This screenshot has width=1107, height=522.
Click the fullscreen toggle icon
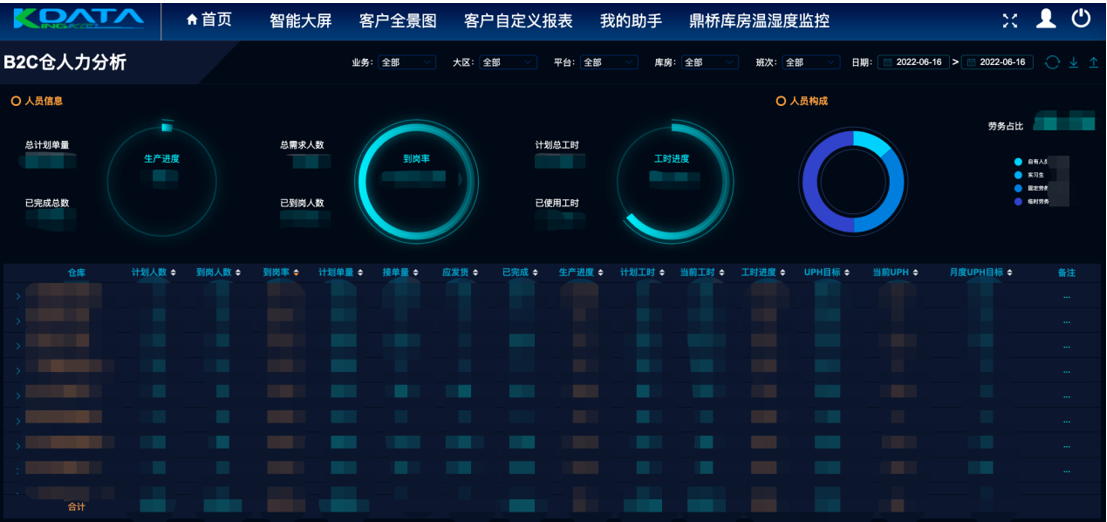(x=1010, y=20)
